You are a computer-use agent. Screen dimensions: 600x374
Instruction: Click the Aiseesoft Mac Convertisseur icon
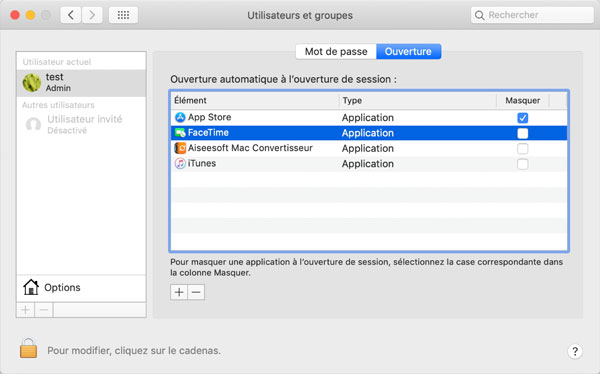180,148
